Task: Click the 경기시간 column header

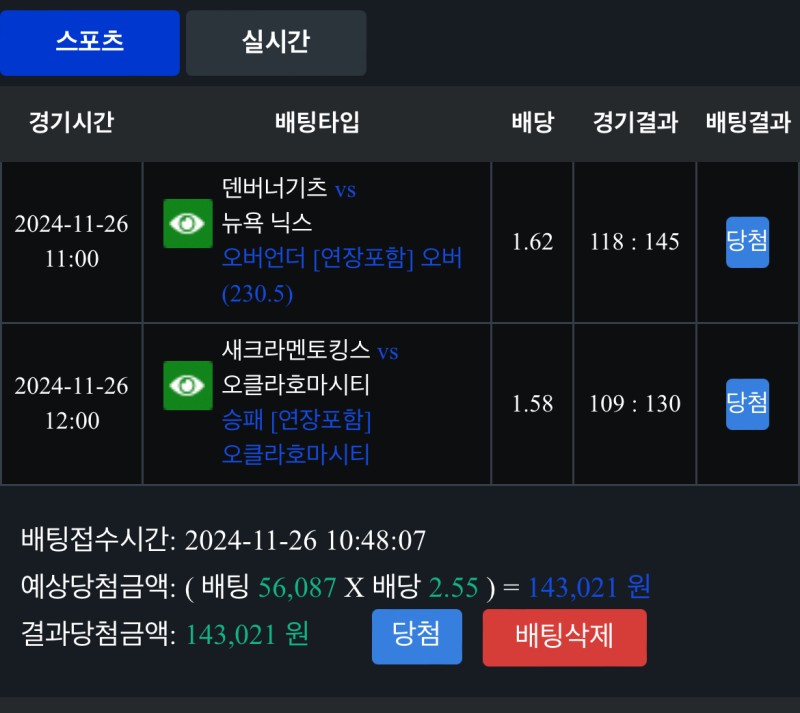Action: 71,123
